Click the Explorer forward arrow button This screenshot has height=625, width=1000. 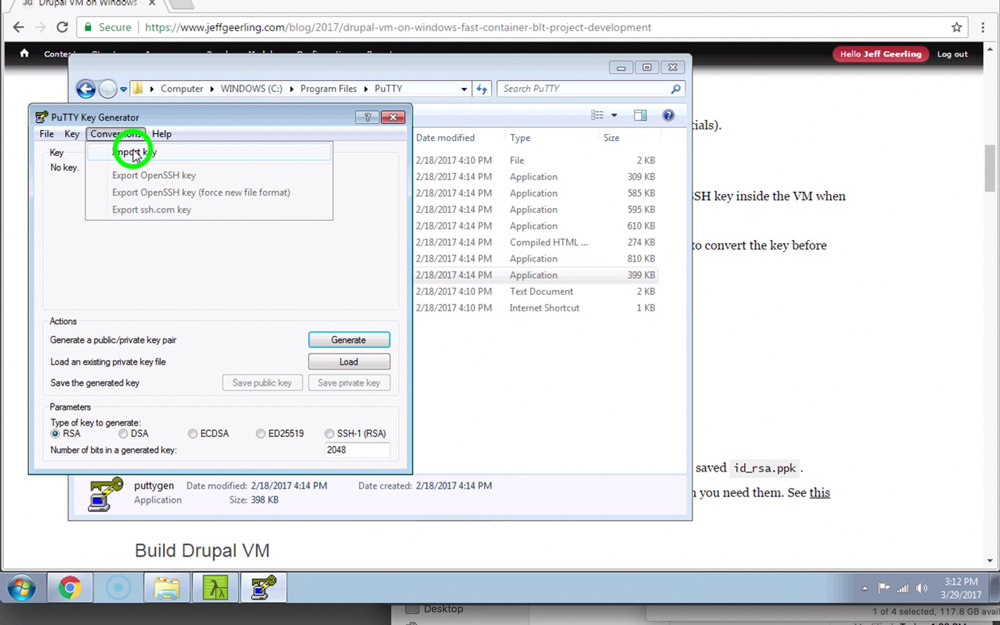(107, 89)
